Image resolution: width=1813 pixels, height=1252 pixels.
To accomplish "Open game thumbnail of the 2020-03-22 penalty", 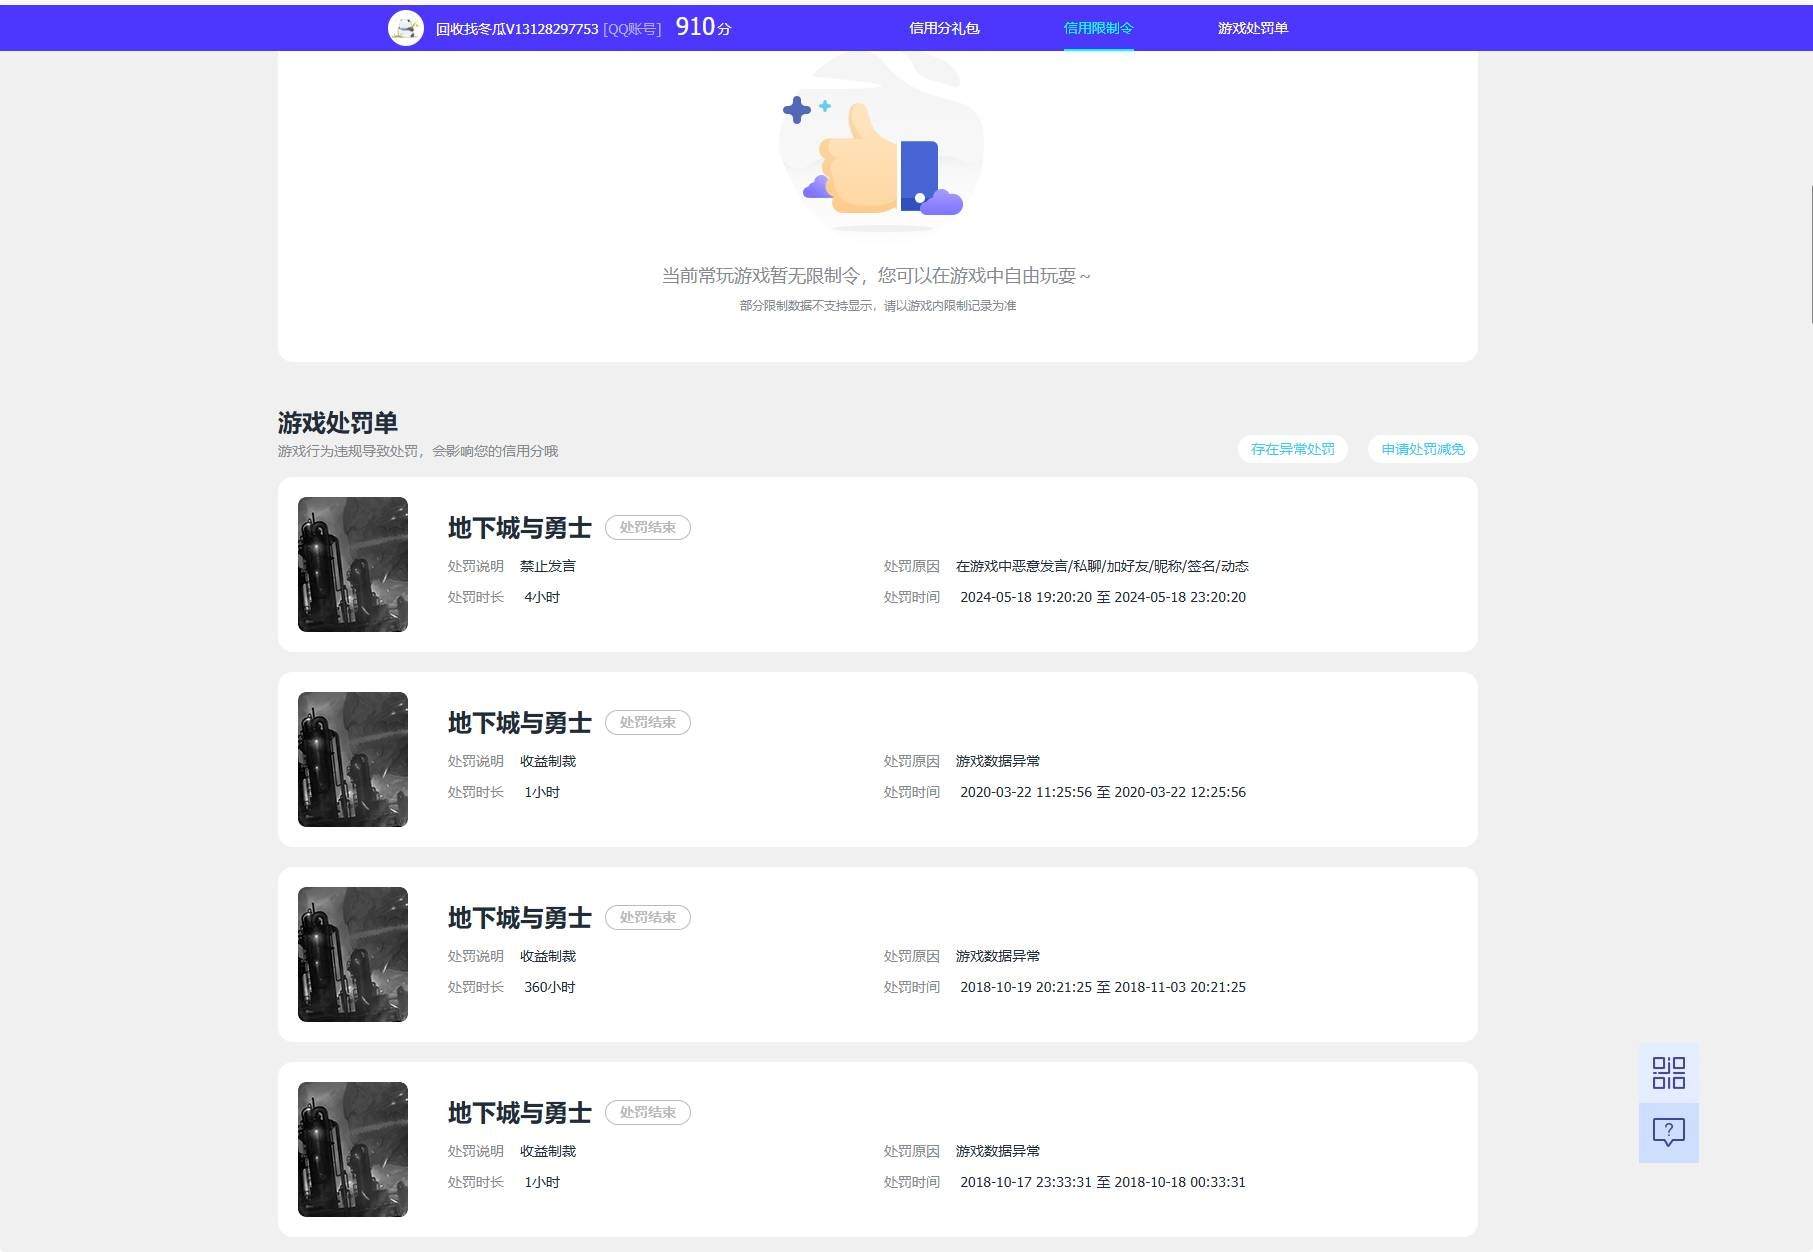I will pos(353,759).
